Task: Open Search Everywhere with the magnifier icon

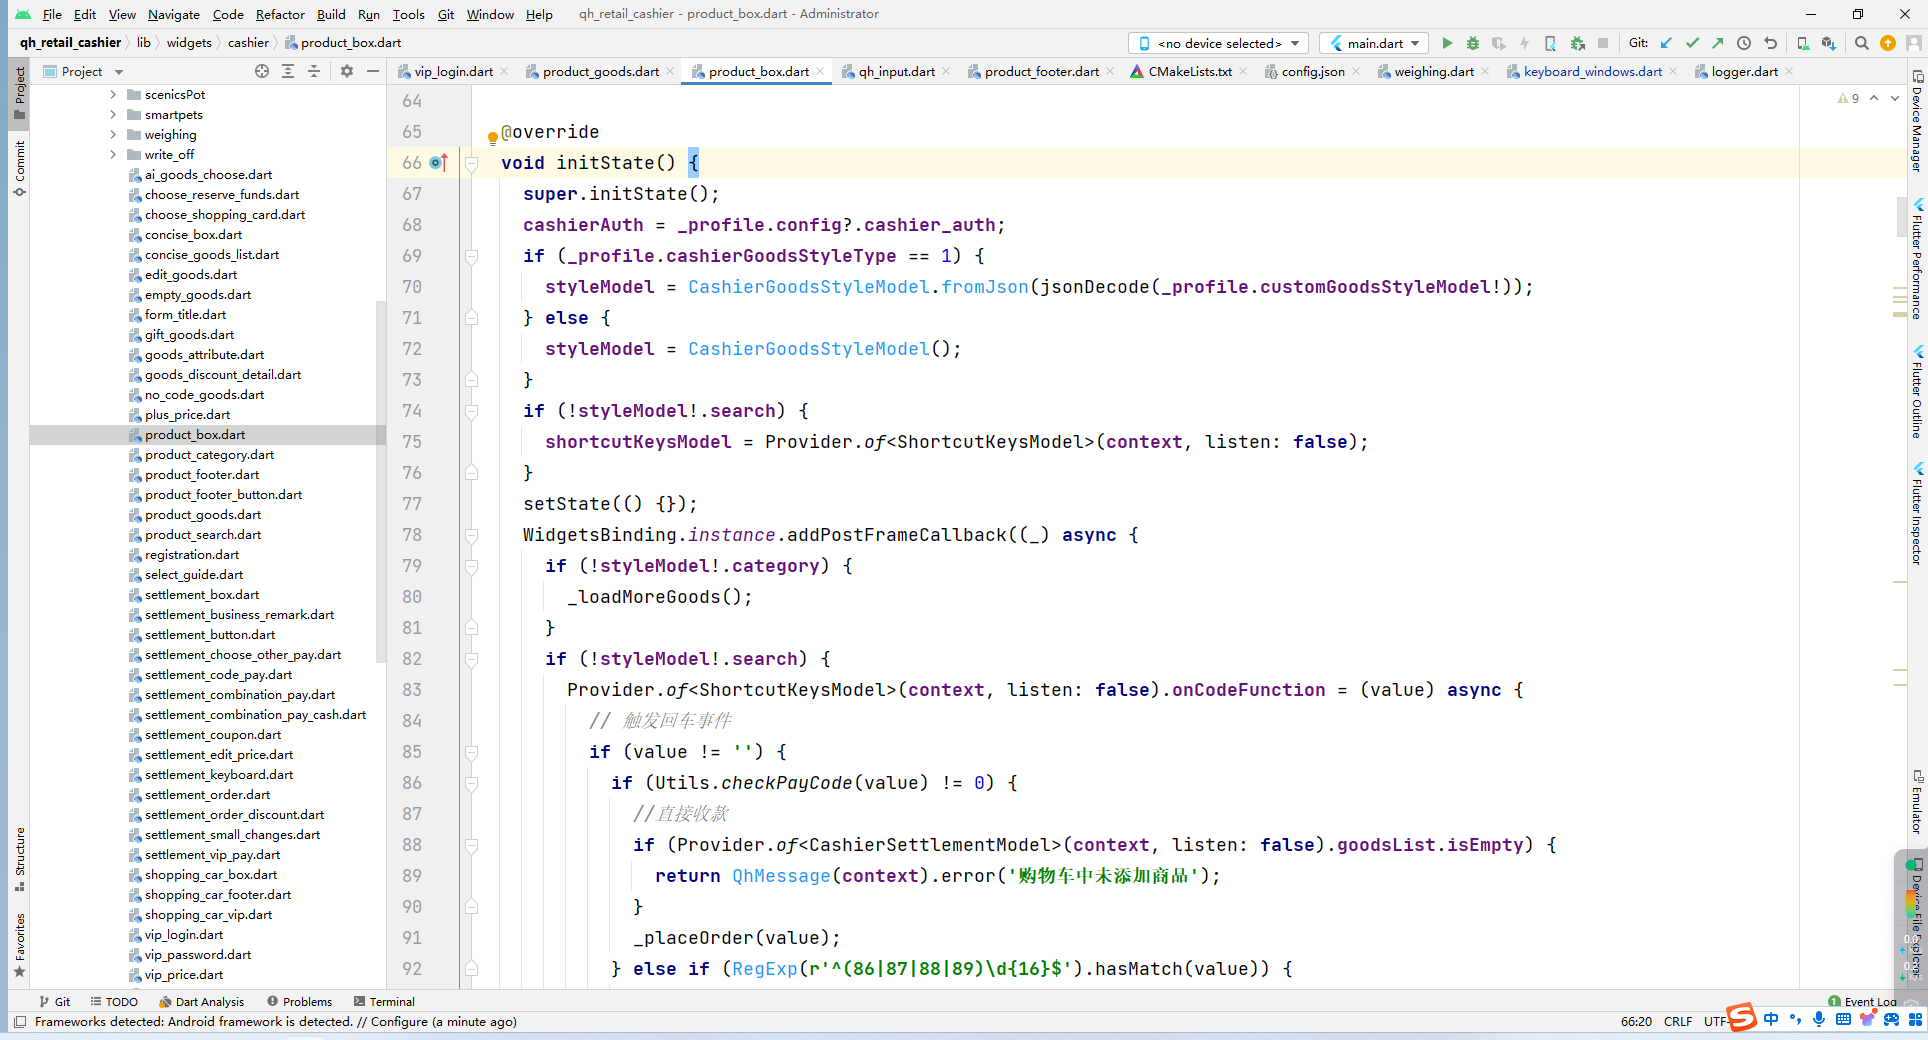Action: [x=1861, y=43]
